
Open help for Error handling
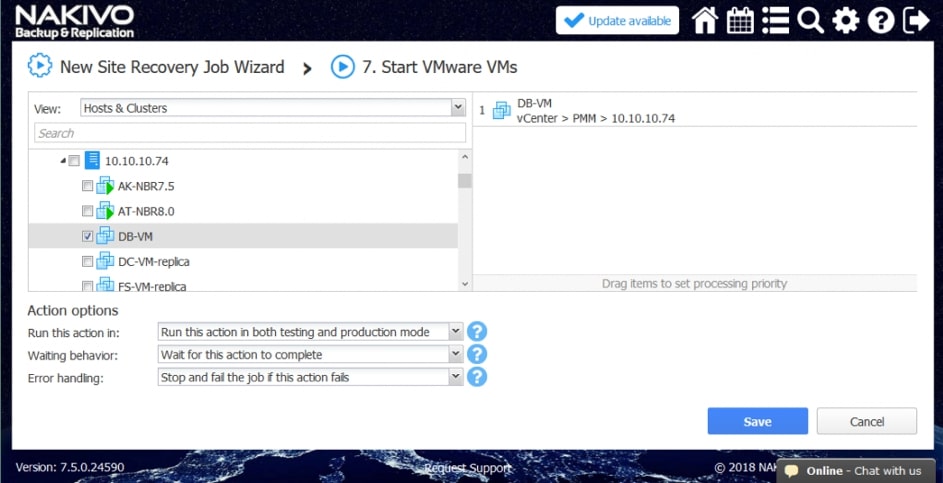pyautogui.click(x=476, y=377)
